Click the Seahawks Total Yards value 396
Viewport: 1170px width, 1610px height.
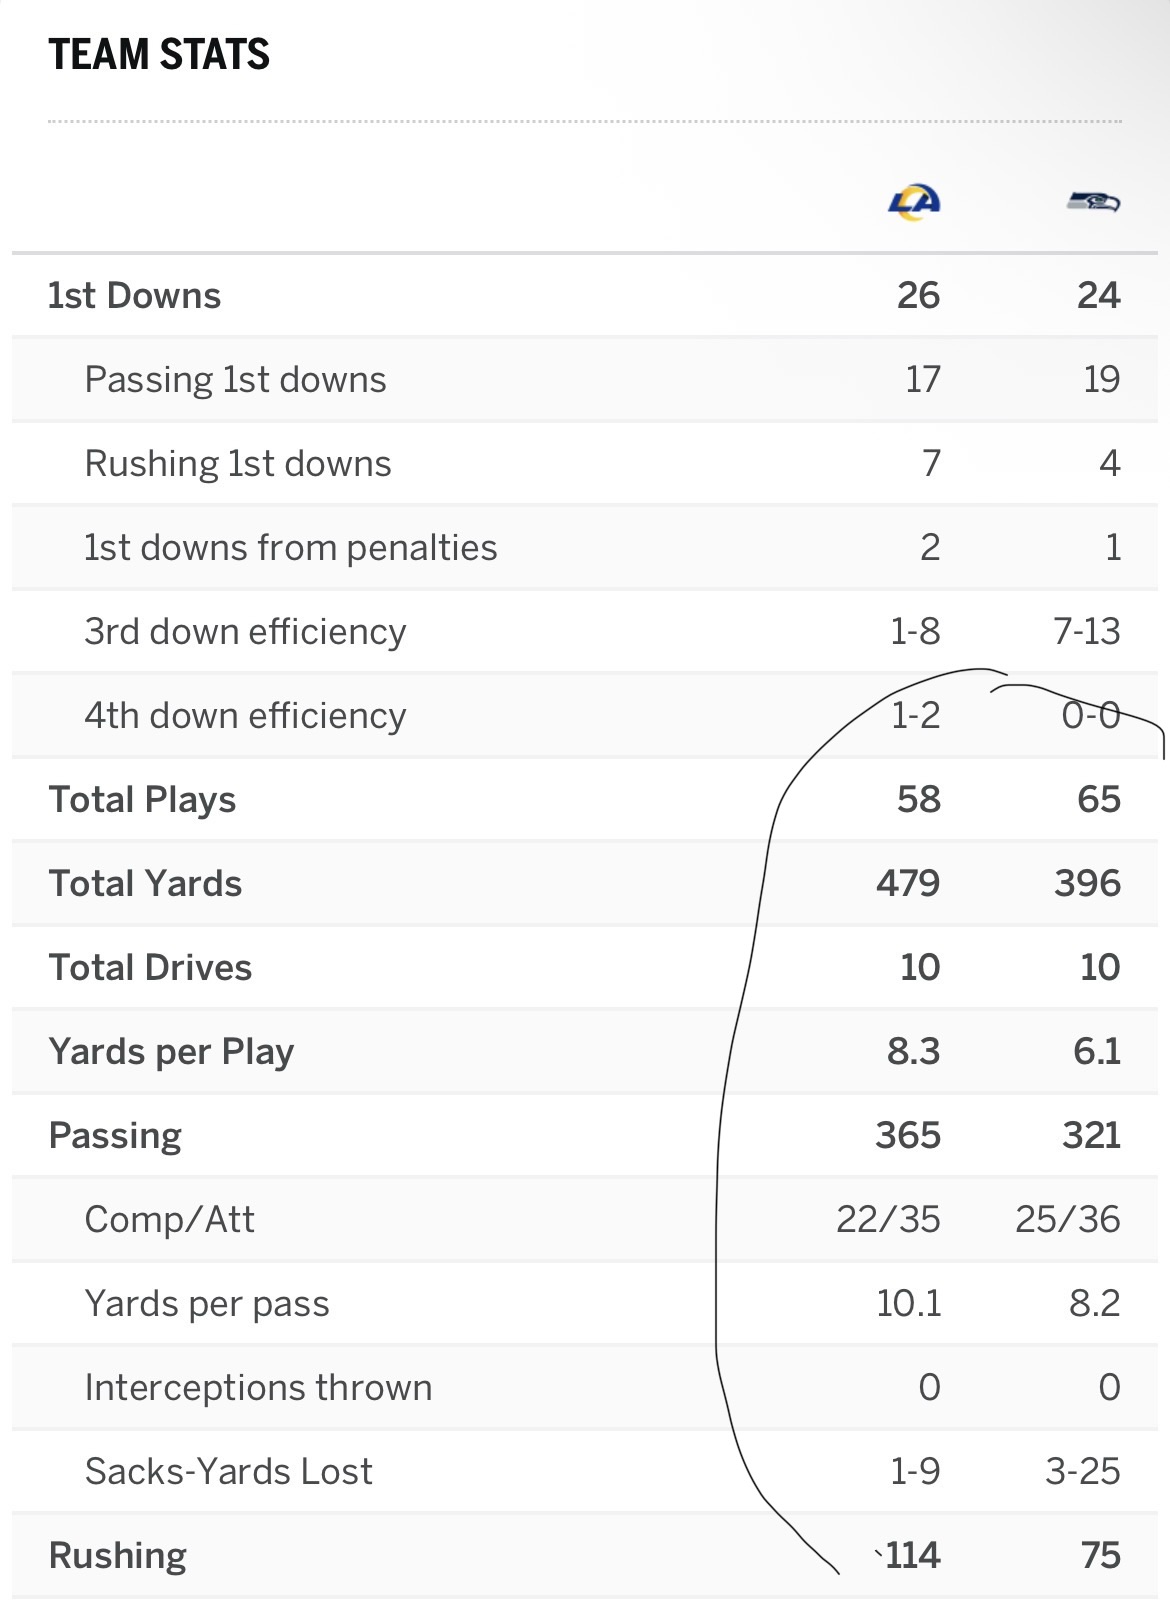point(1087,884)
